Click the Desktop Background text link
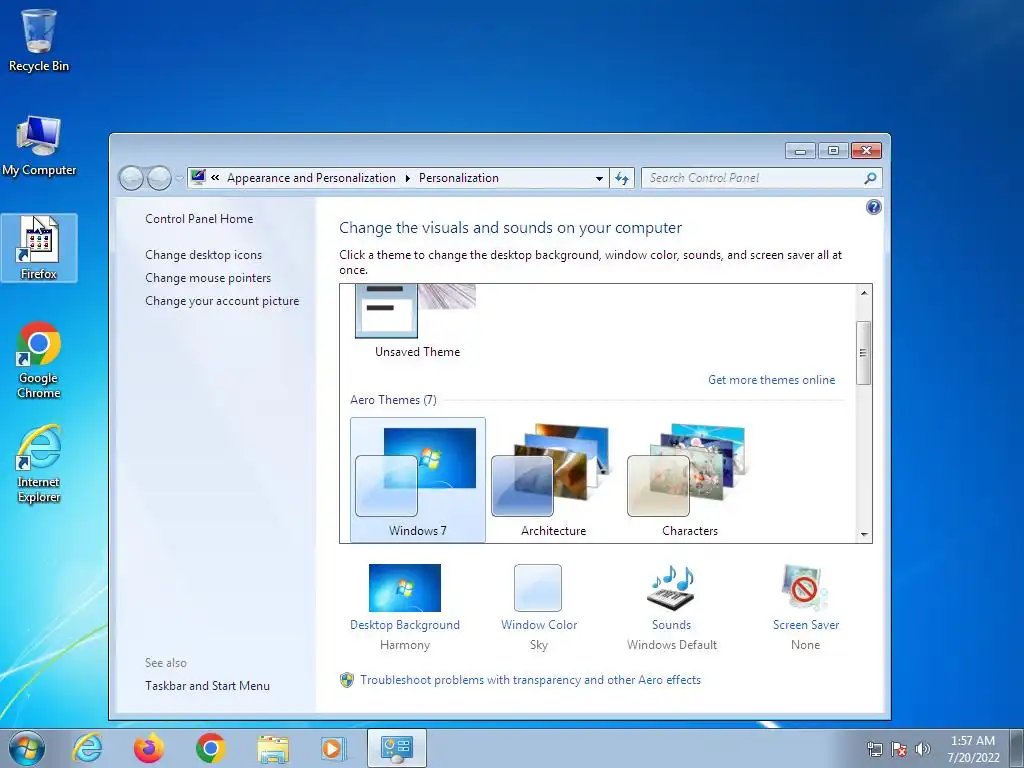Viewport: 1024px width, 768px height. point(404,625)
